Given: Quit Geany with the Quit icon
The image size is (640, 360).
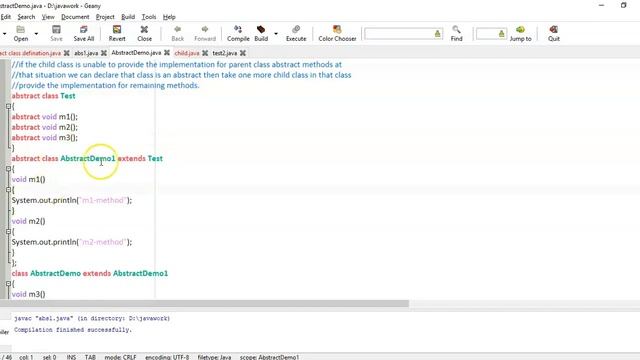Looking at the screenshot, I should click(x=554, y=33).
